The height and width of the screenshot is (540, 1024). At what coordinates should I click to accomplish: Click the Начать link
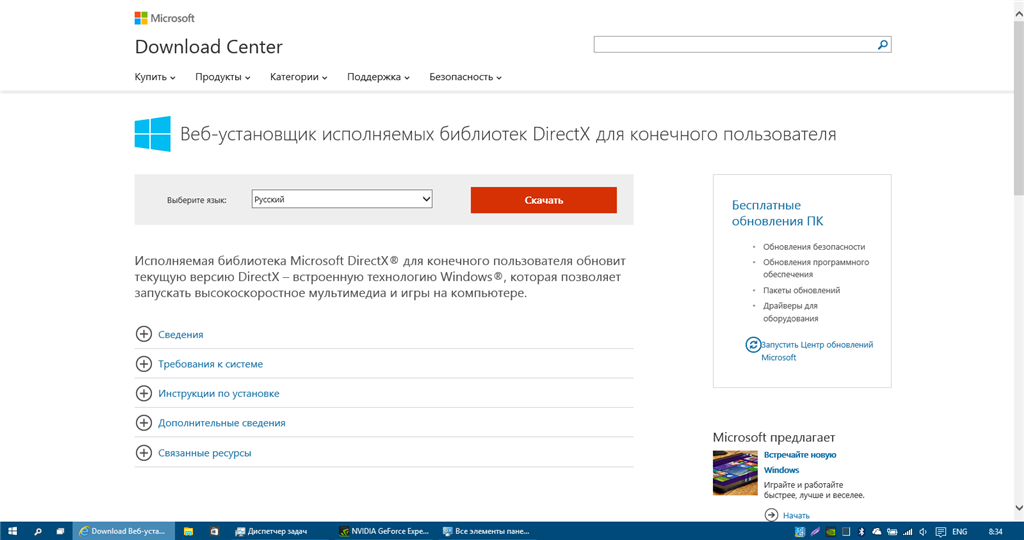point(796,516)
